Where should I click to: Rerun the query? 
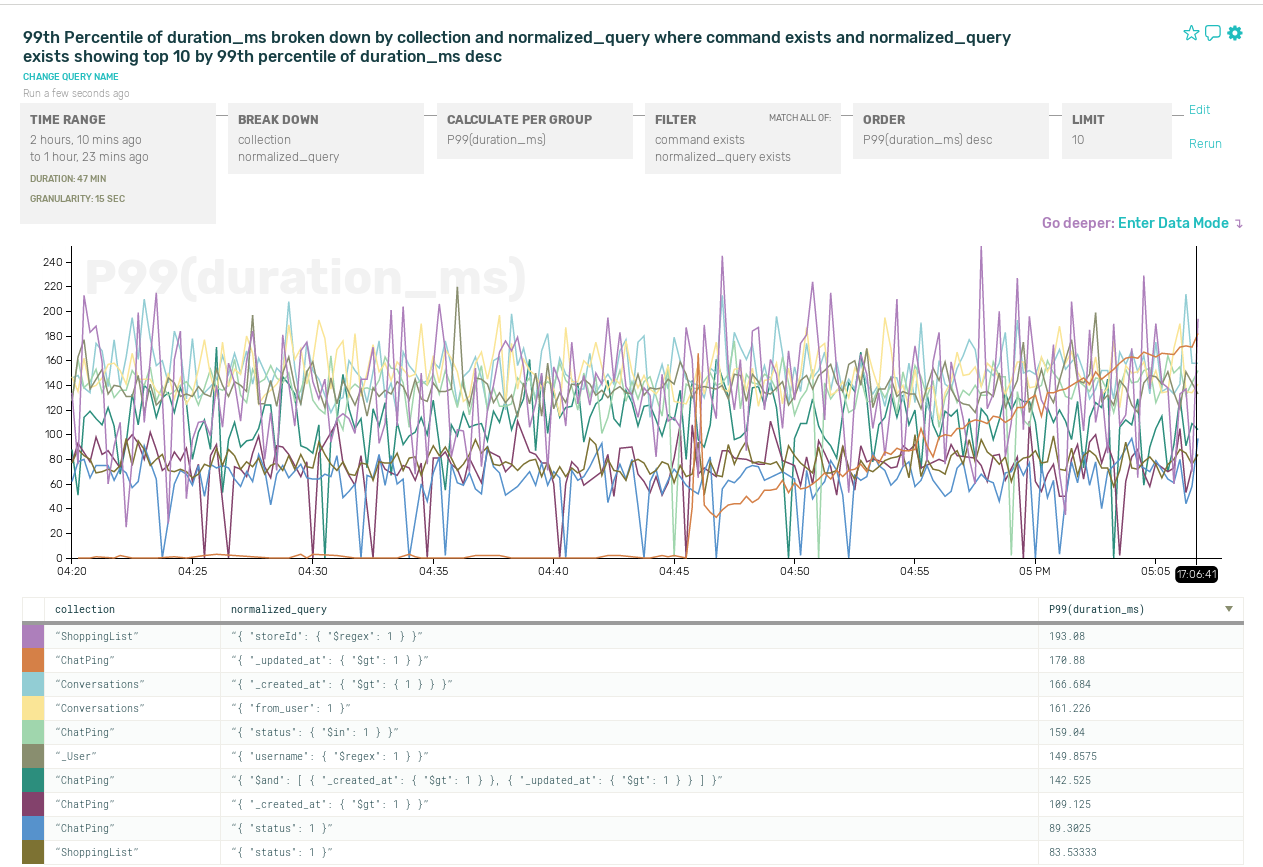(1205, 144)
